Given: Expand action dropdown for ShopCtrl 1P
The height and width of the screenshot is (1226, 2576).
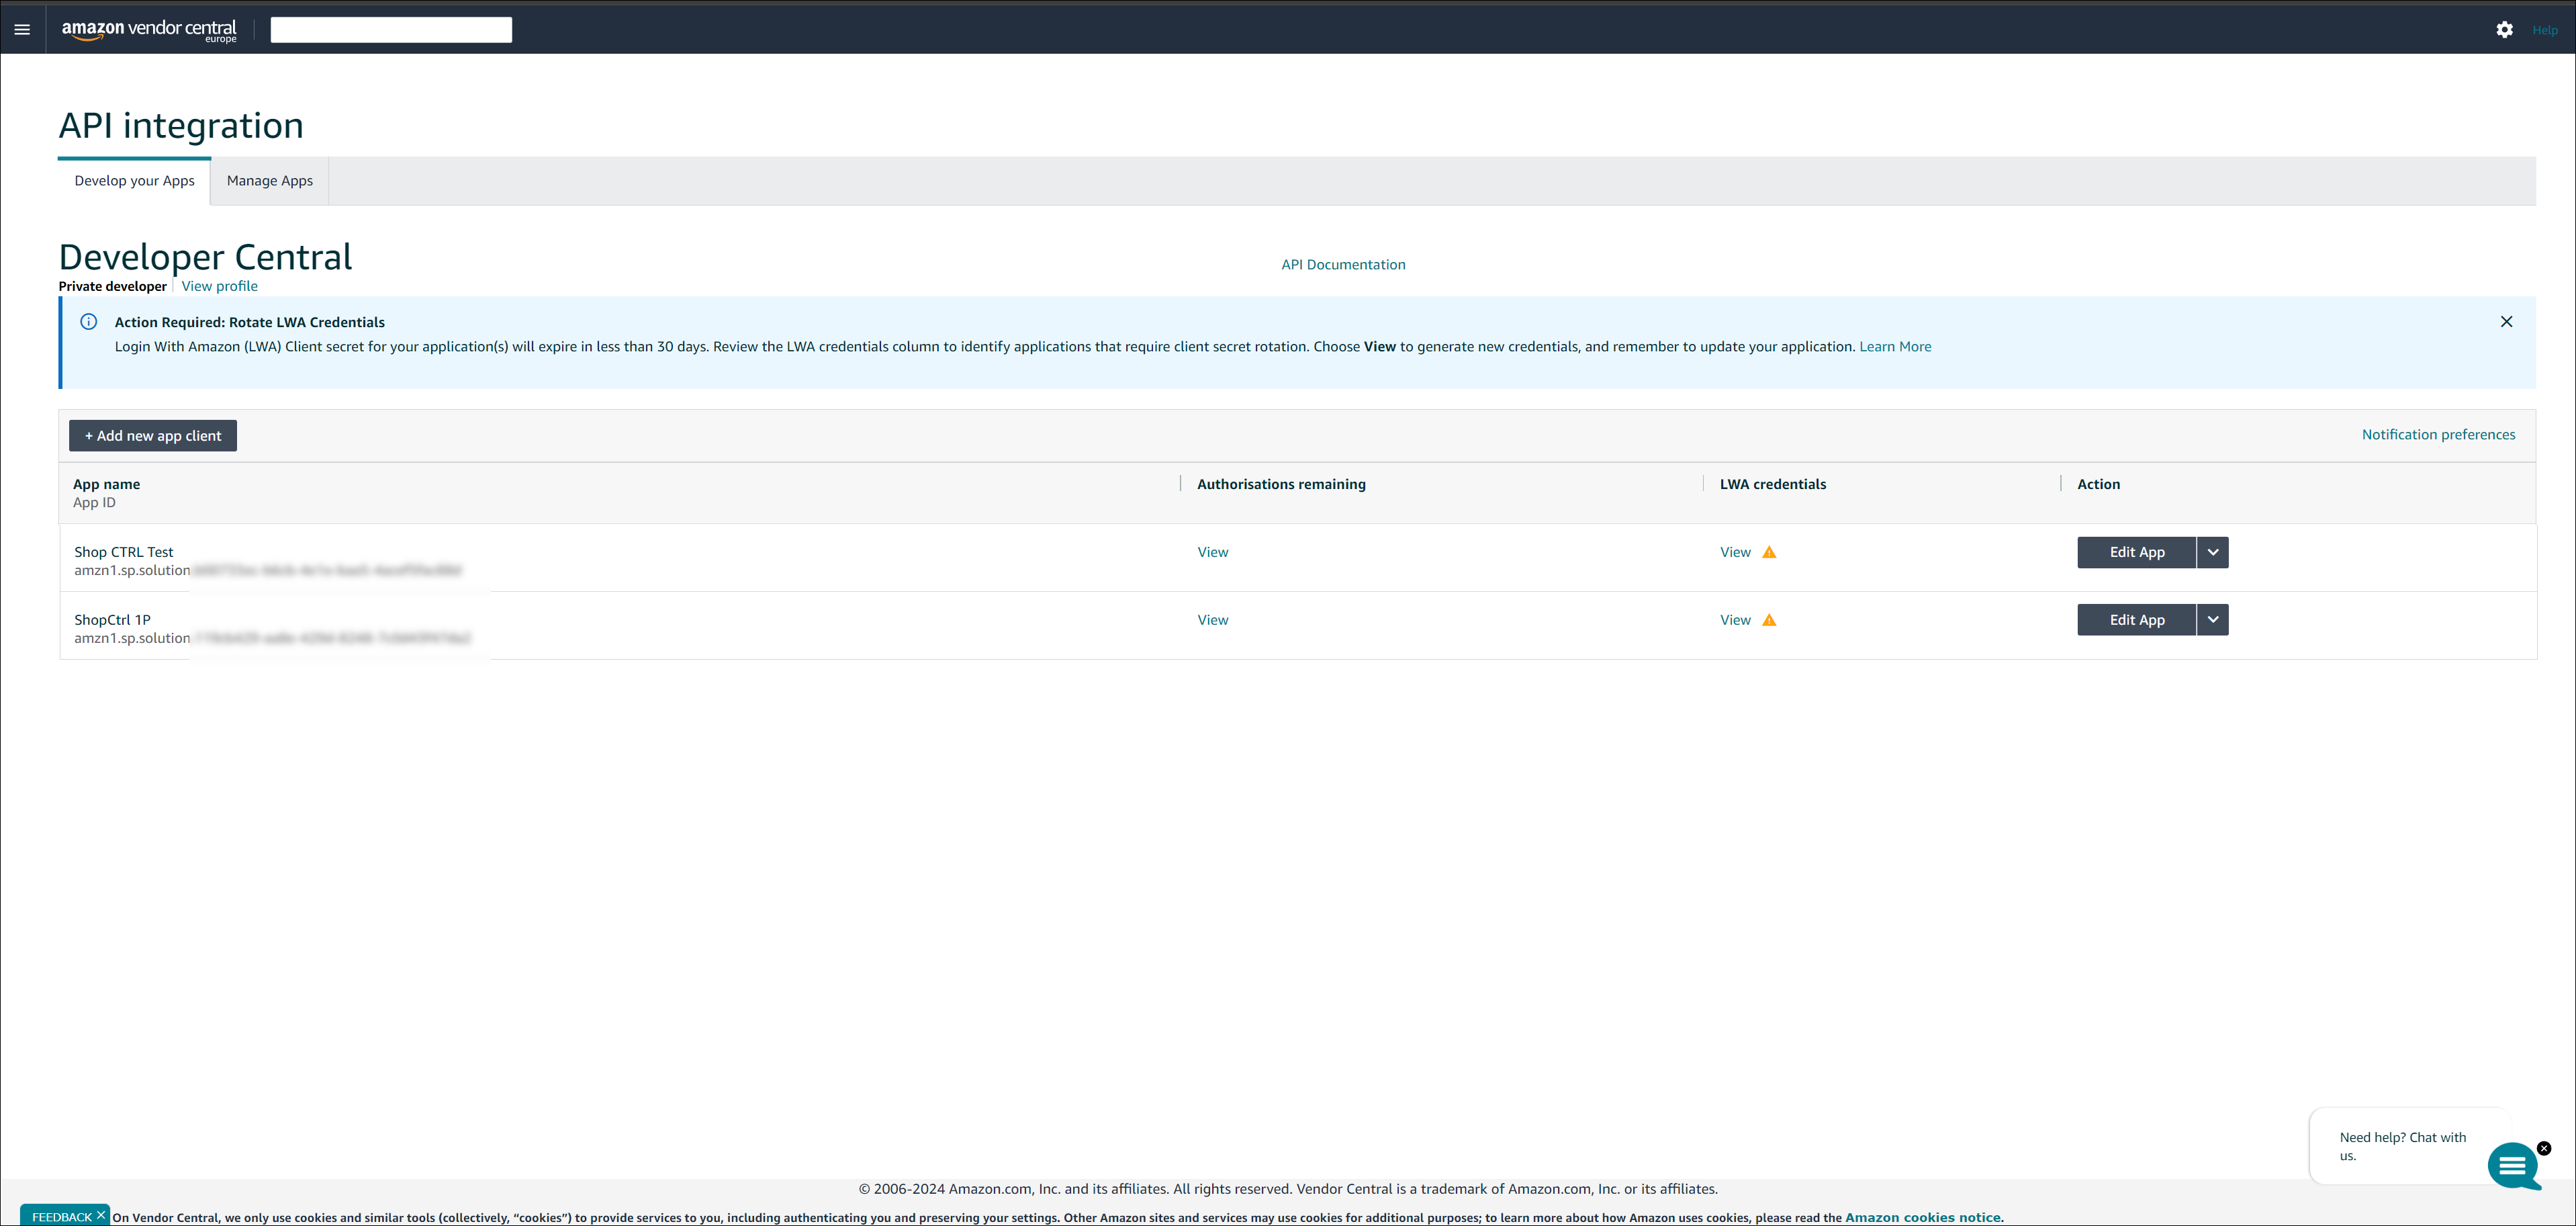Looking at the screenshot, I should (x=2213, y=620).
